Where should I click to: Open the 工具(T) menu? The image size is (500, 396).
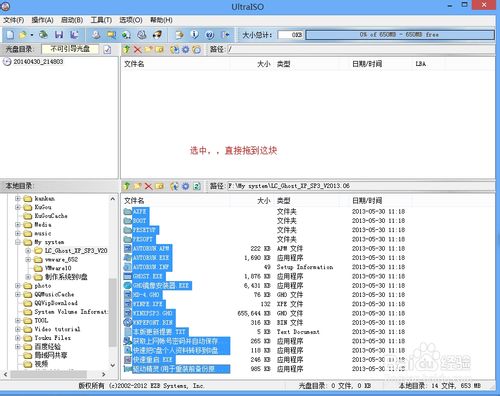tap(101, 20)
